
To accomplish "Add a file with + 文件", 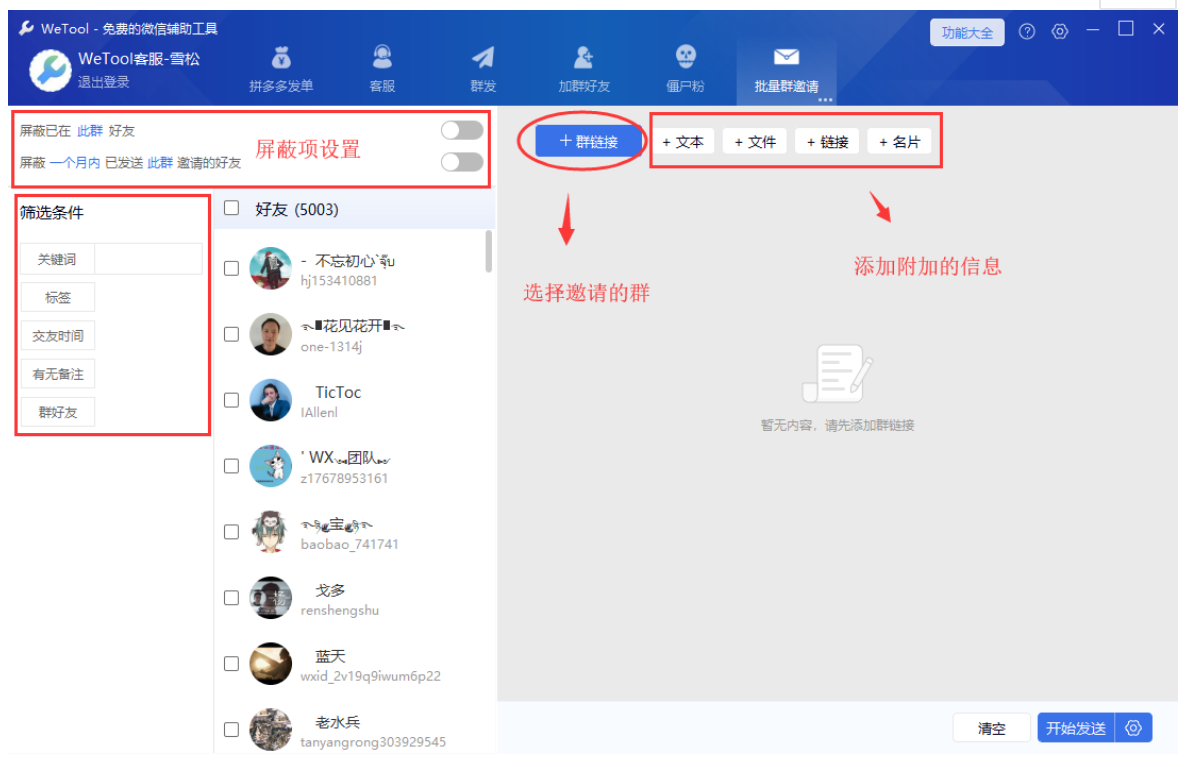I will (x=755, y=141).
